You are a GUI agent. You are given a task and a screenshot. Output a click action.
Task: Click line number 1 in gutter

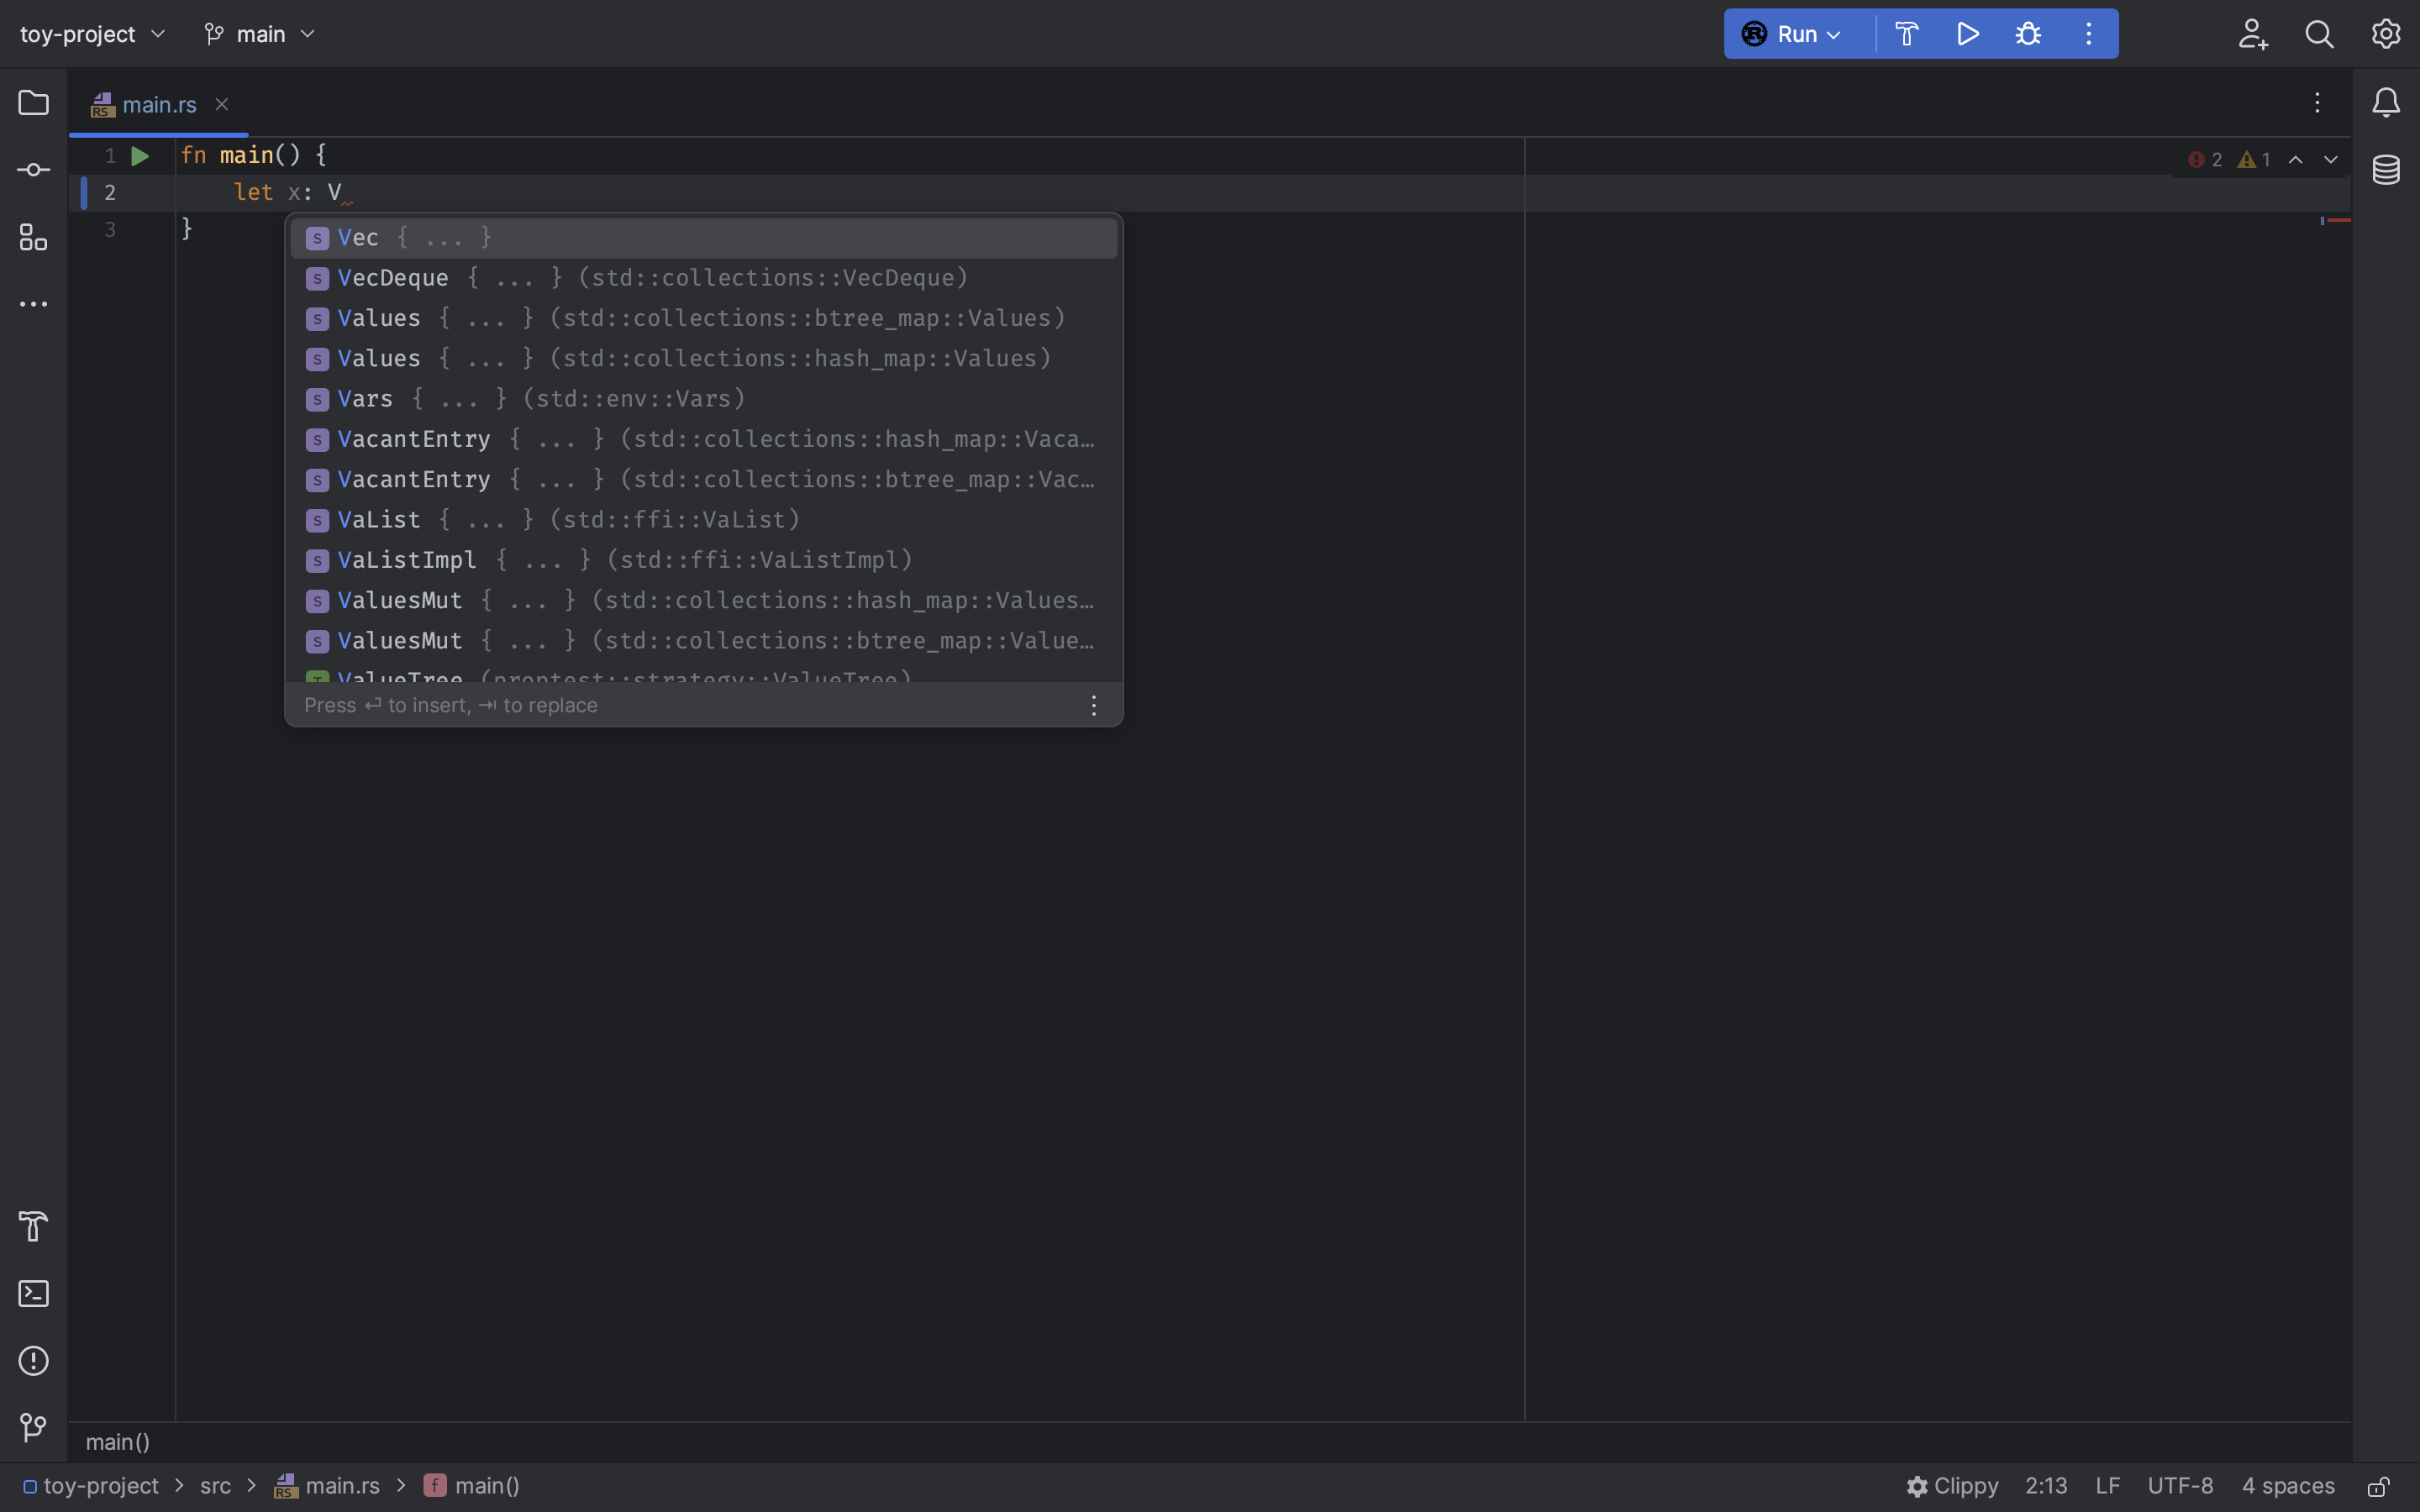[110, 156]
